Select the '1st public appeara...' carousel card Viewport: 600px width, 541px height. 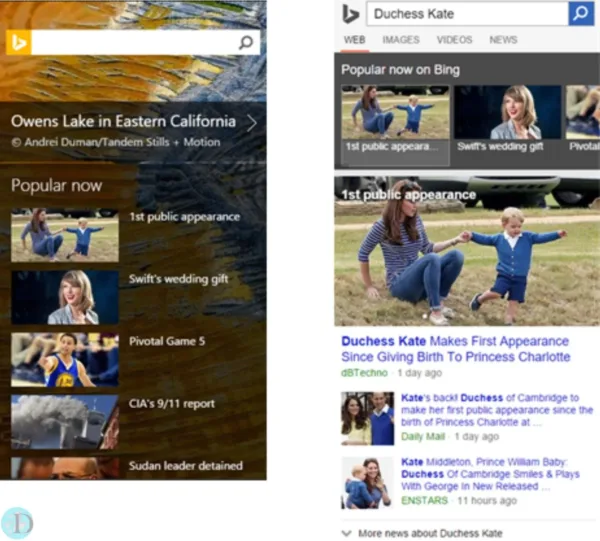(x=395, y=125)
